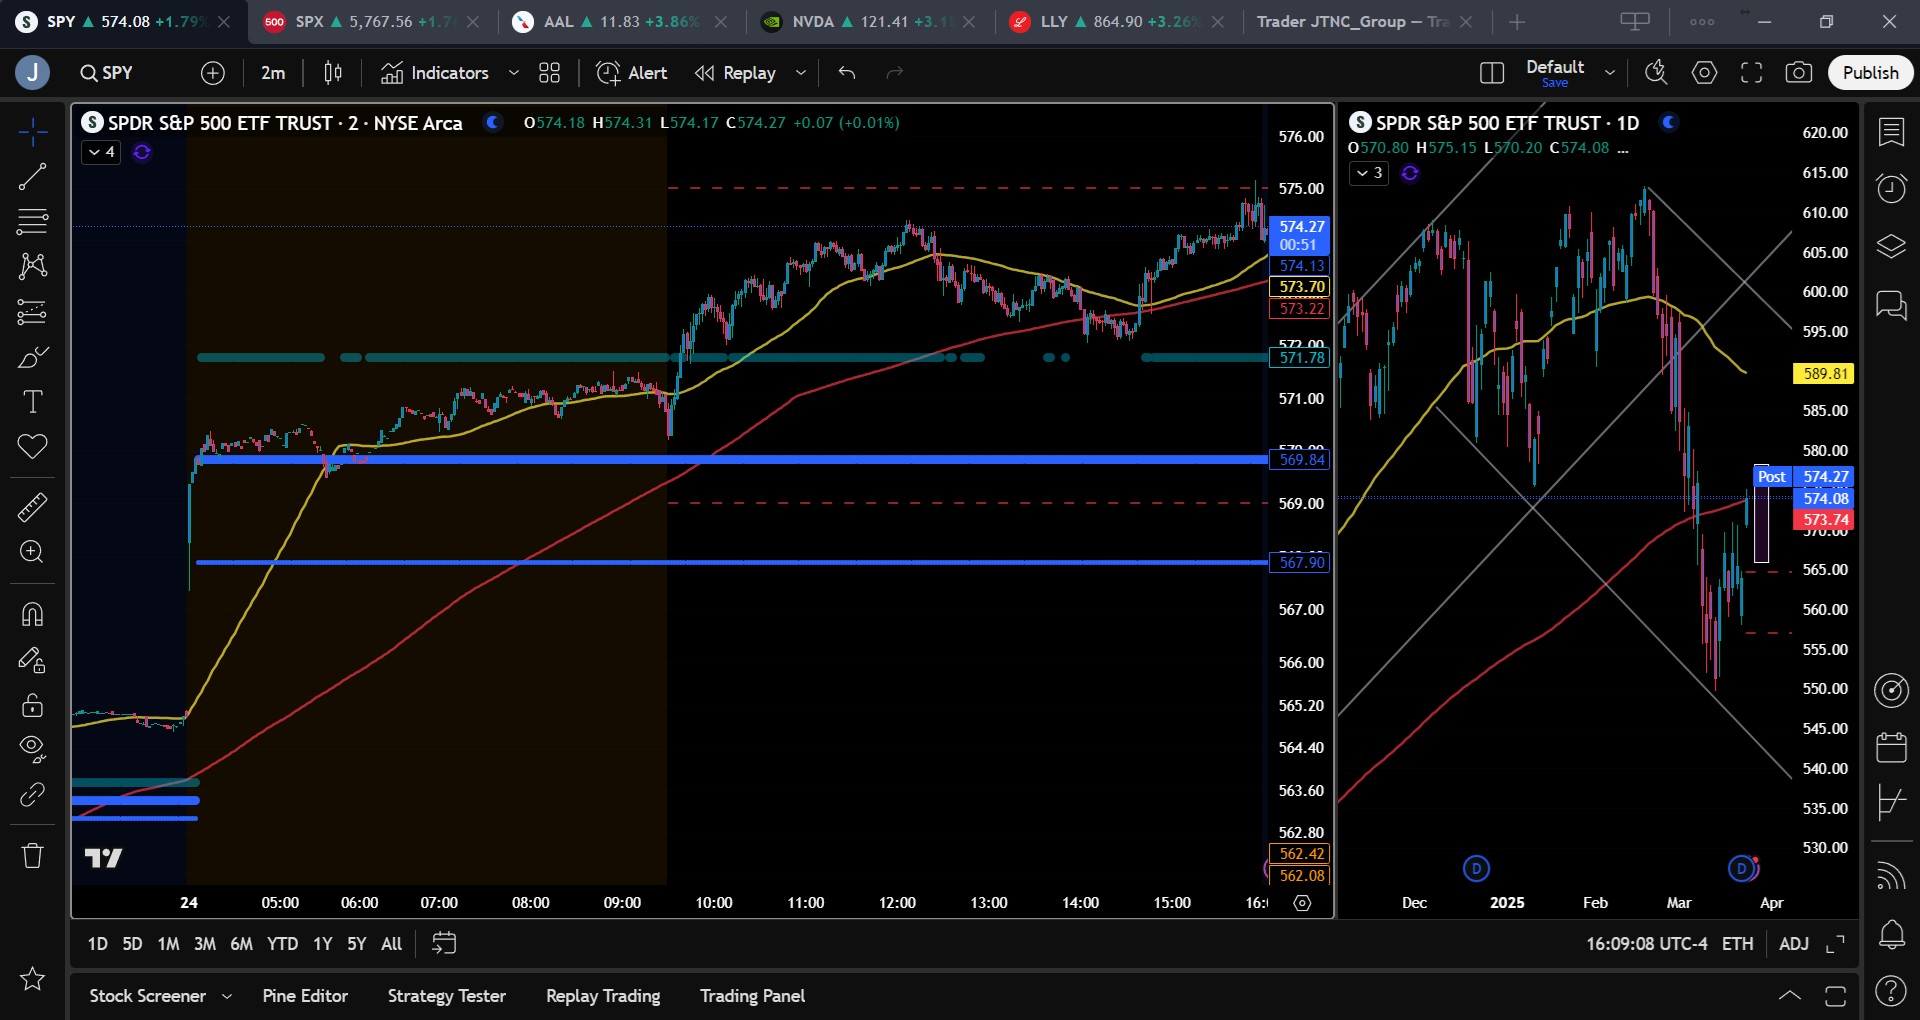The image size is (1920, 1020).
Task: Open the alerts clock panel
Action: (x=1891, y=189)
